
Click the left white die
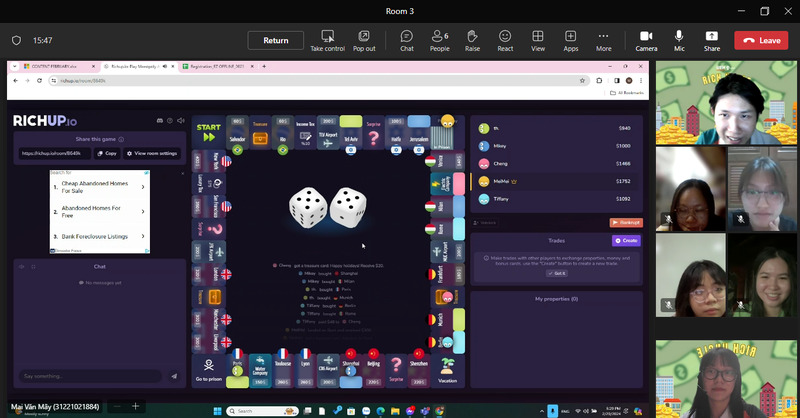(x=308, y=207)
